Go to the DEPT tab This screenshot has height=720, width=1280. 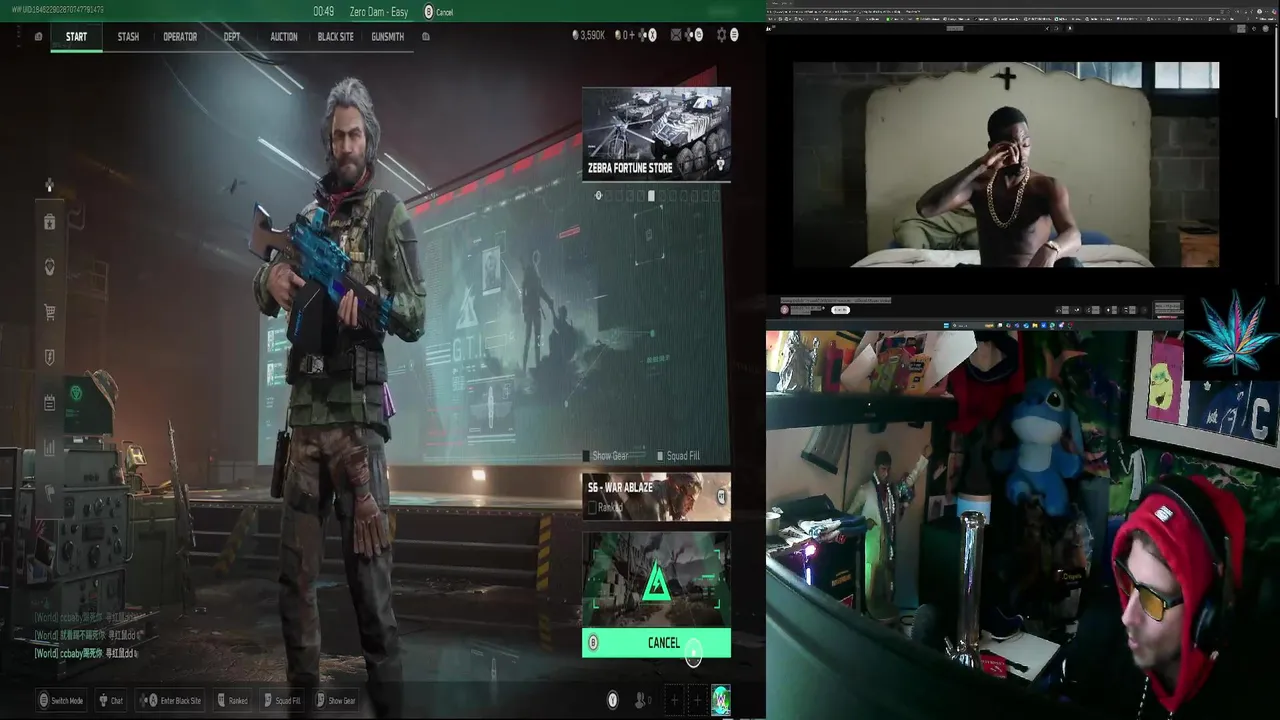click(232, 37)
